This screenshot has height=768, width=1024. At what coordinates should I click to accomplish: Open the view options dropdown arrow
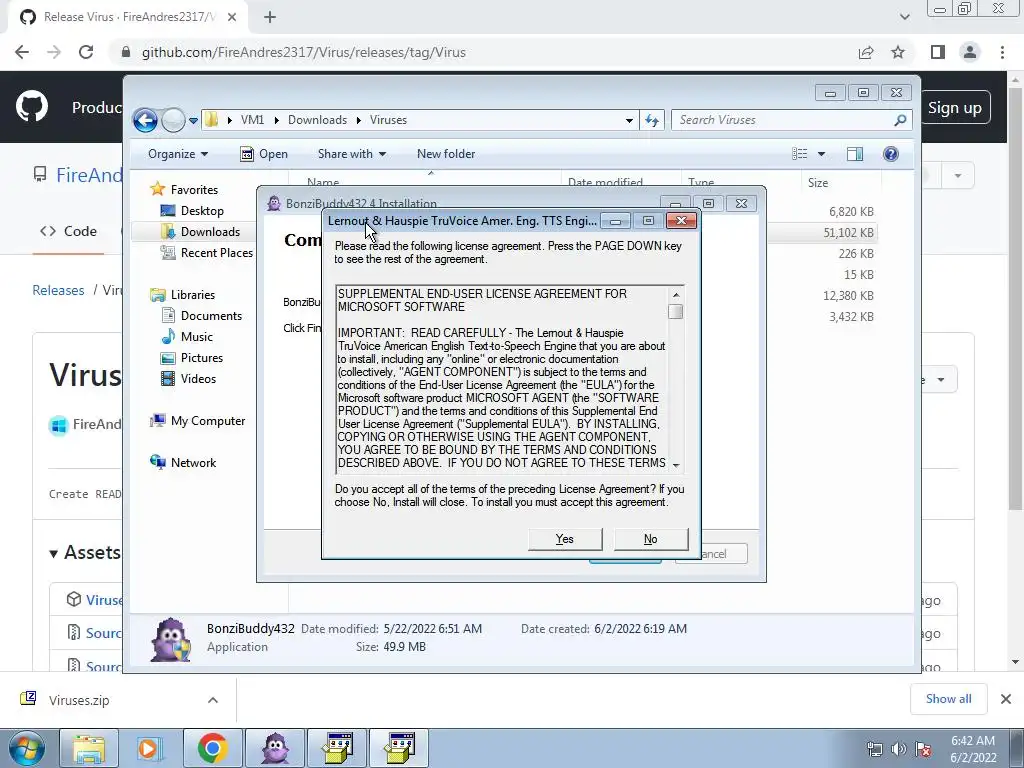click(822, 154)
